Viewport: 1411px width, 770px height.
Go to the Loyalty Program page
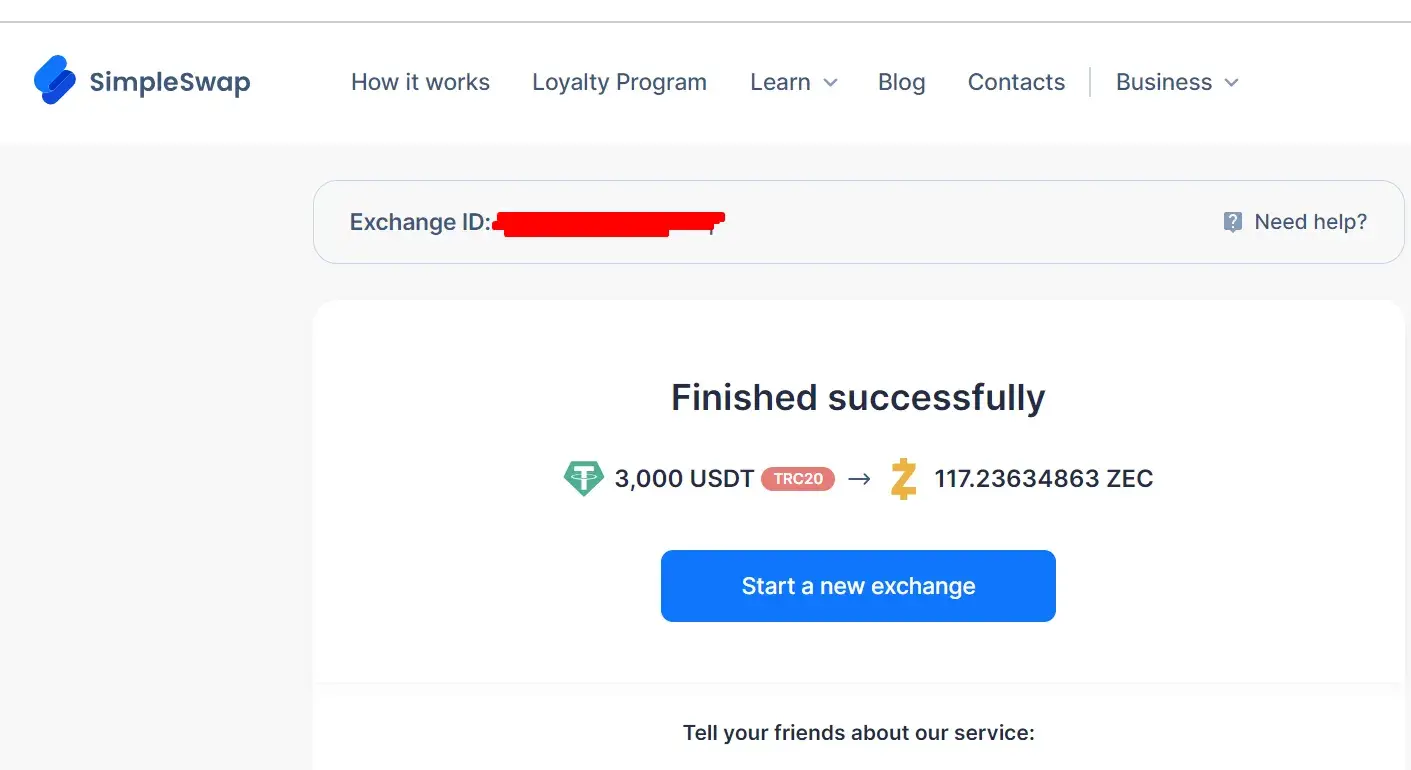(x=619, y=82)
